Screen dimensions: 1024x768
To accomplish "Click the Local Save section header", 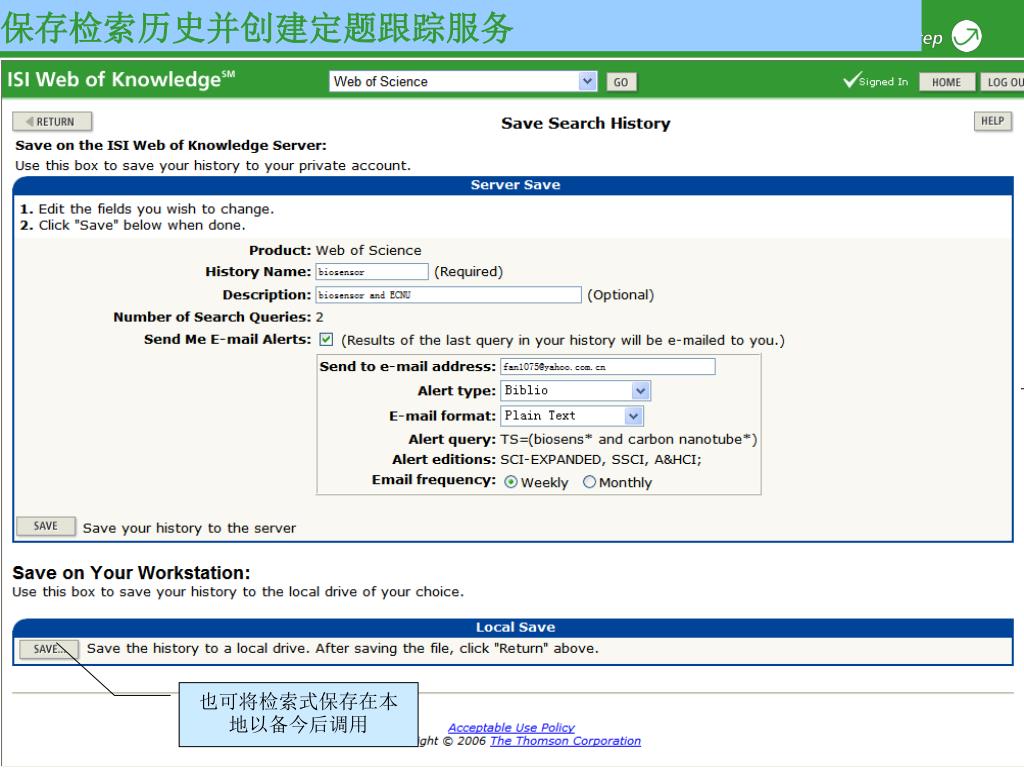I will 515,627.
